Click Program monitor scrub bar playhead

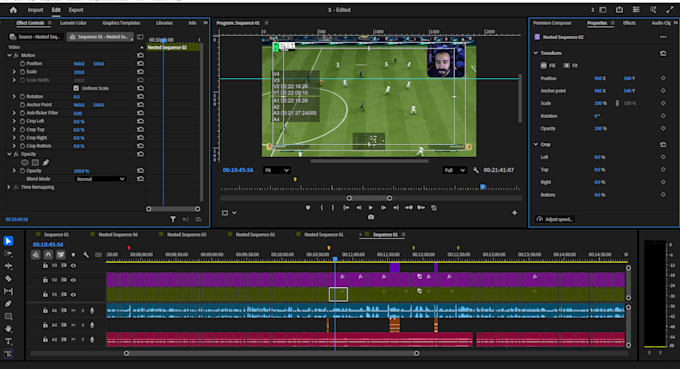tap(482, 186)
